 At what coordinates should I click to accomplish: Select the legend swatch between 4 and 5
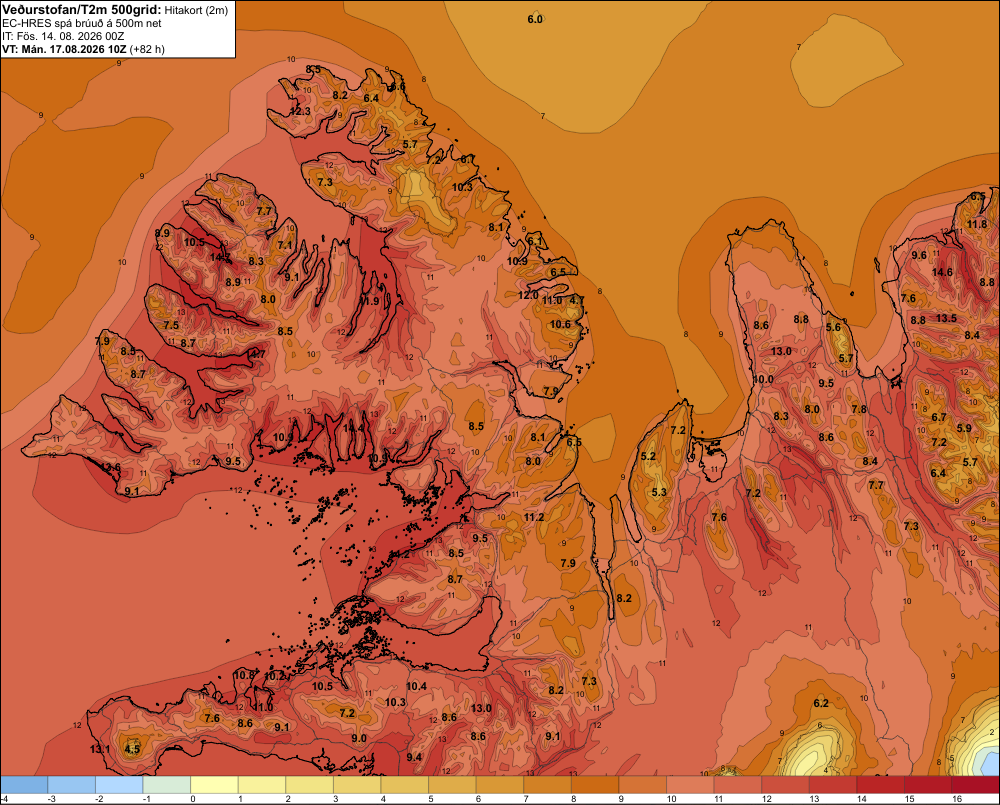click(x=405, y=785)
